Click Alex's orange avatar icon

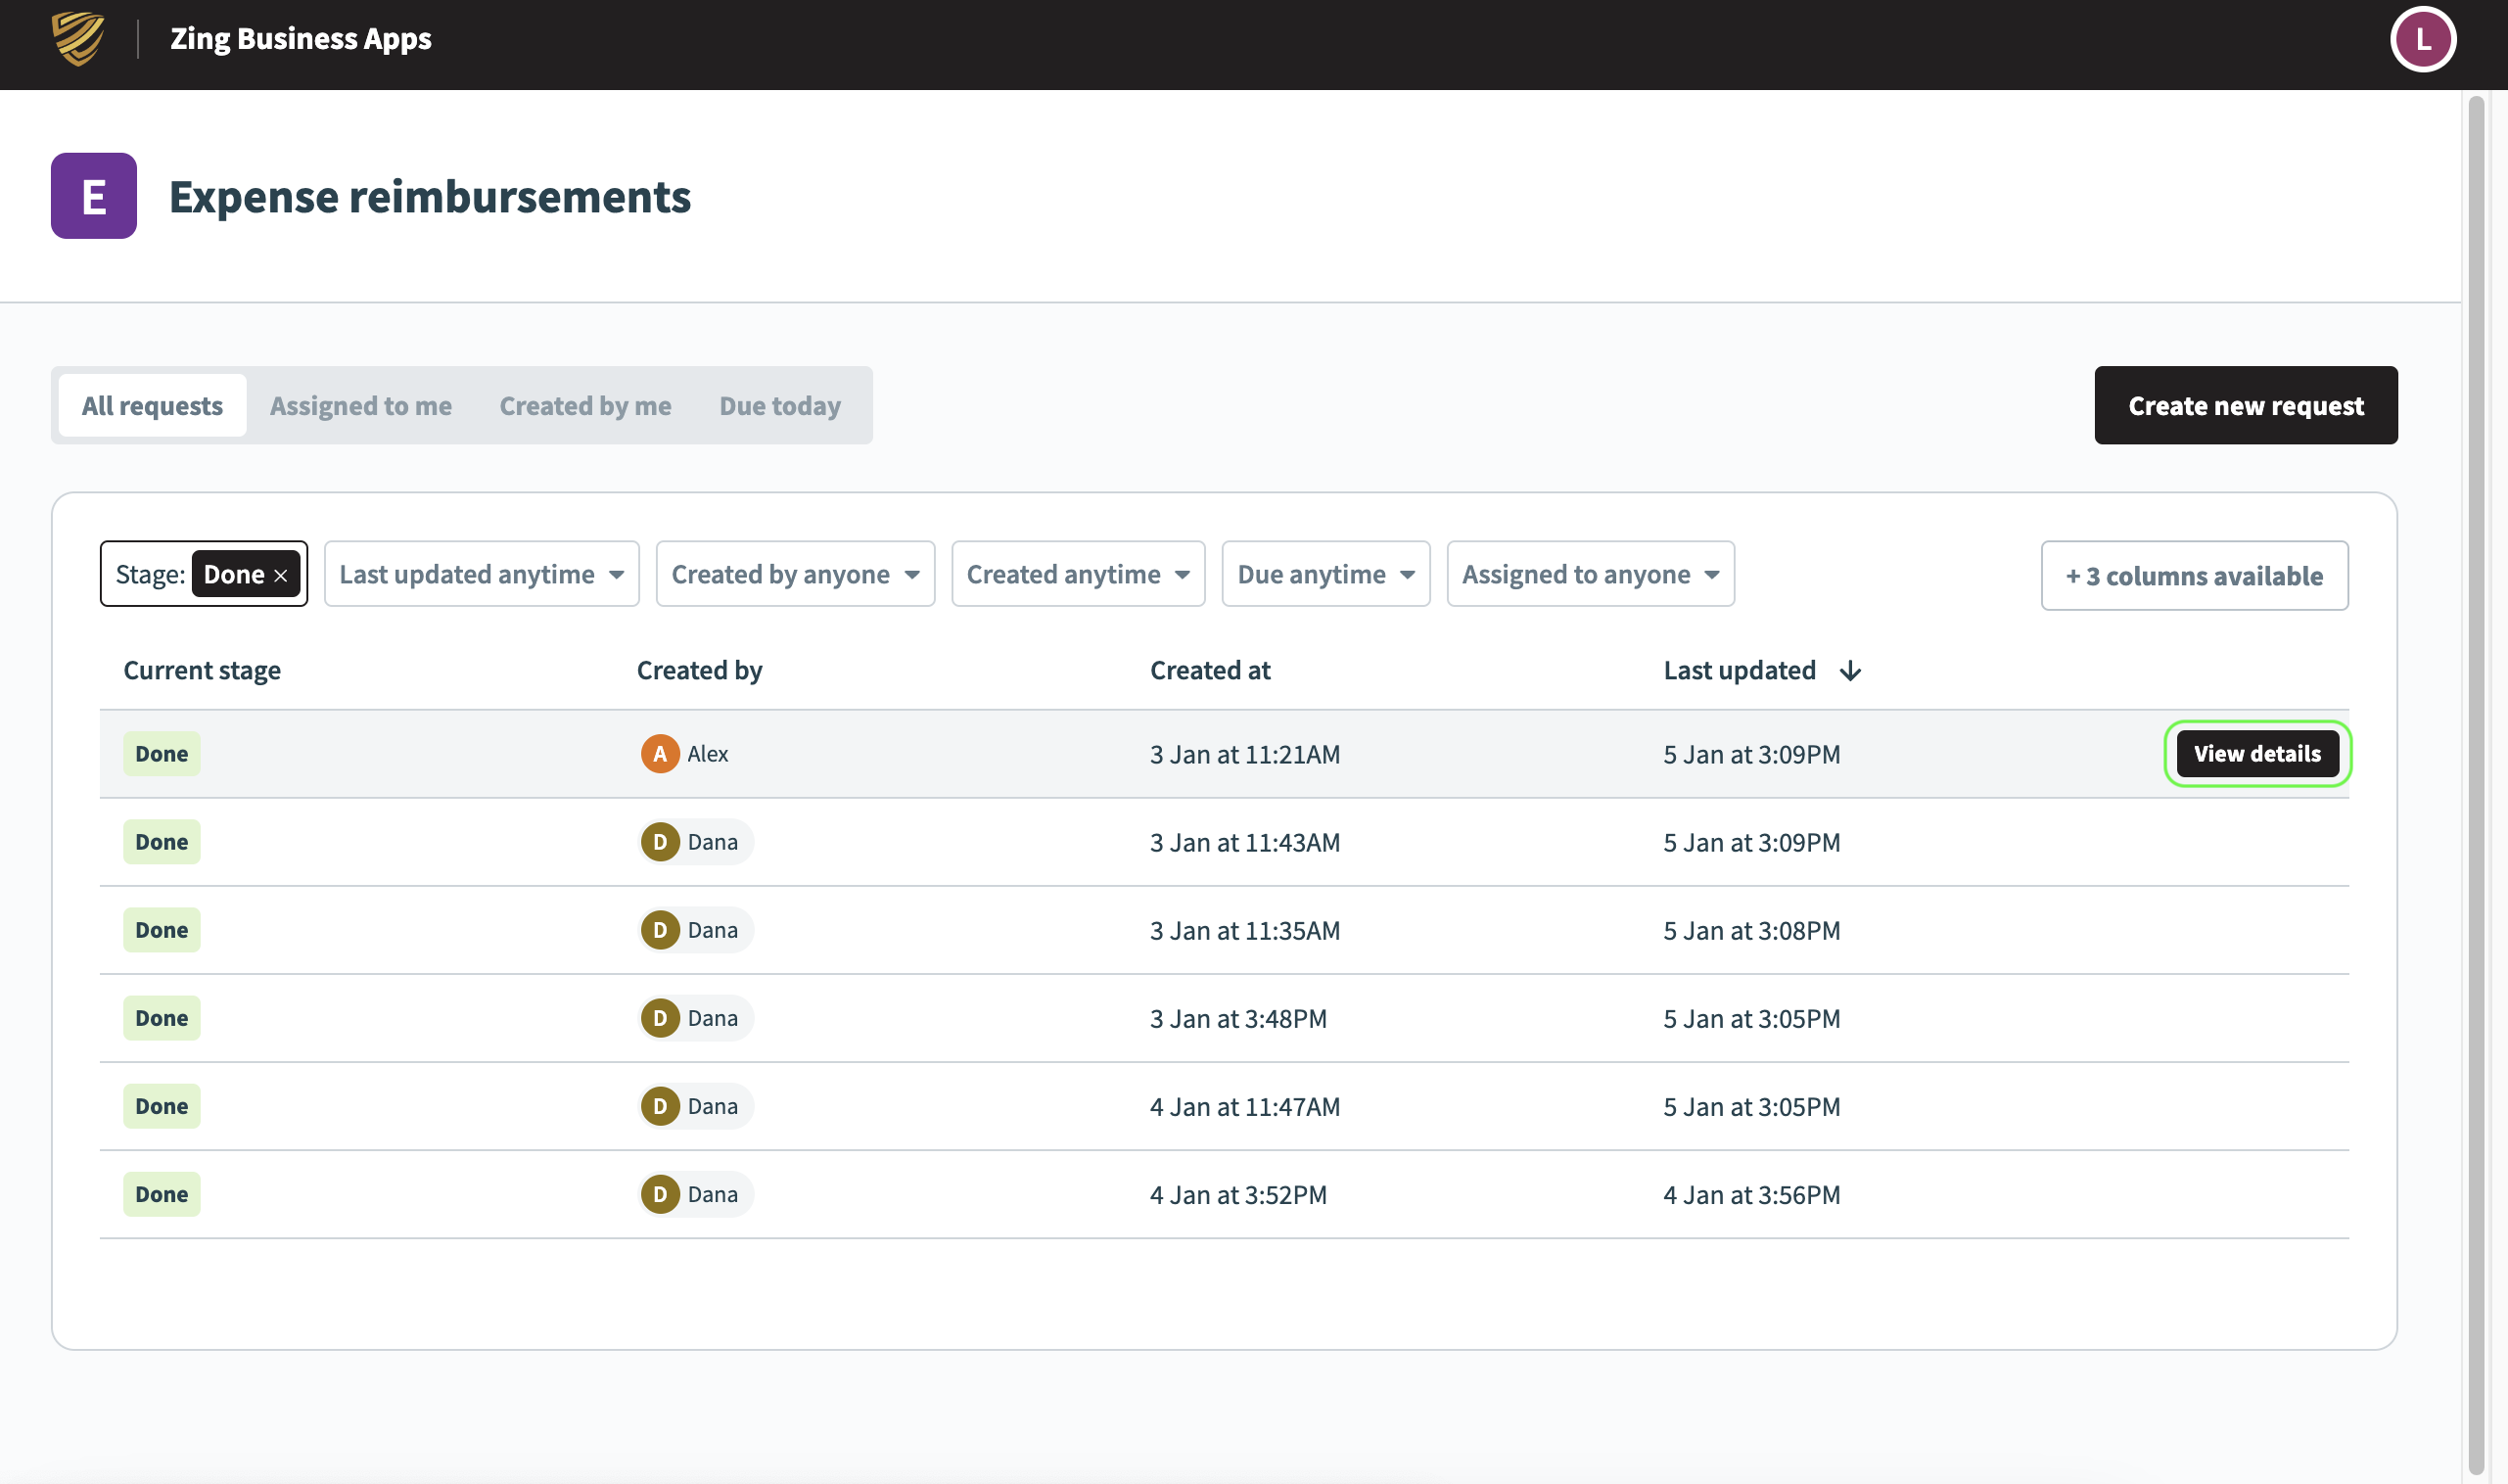659,754
